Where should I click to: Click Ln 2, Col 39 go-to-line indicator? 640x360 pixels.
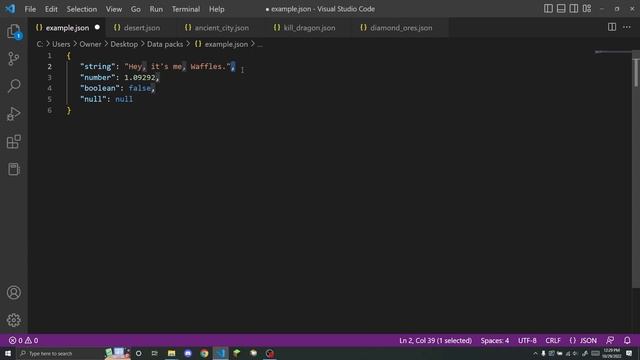coord(436,340)
